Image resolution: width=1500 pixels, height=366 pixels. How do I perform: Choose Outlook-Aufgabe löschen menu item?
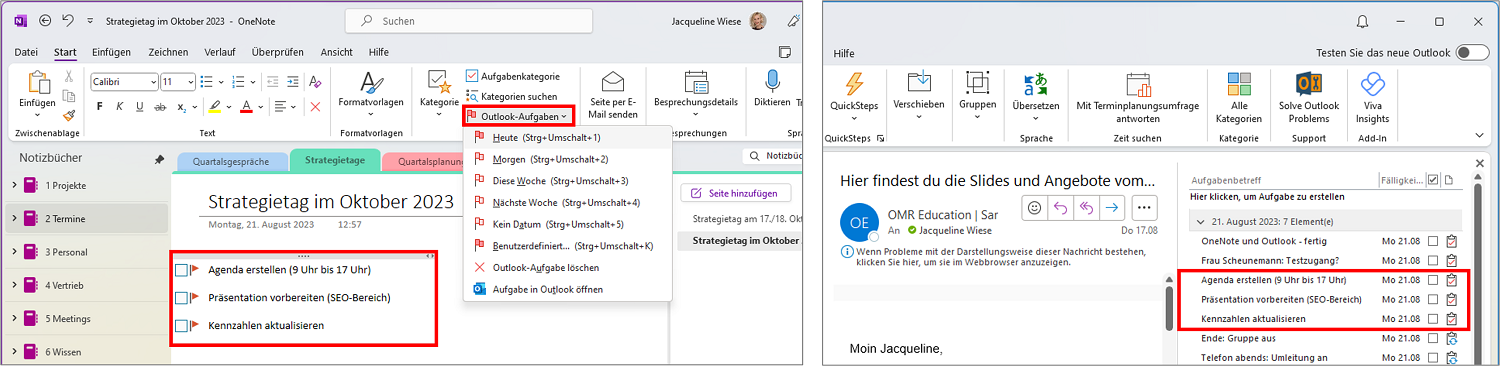(568, 268)
